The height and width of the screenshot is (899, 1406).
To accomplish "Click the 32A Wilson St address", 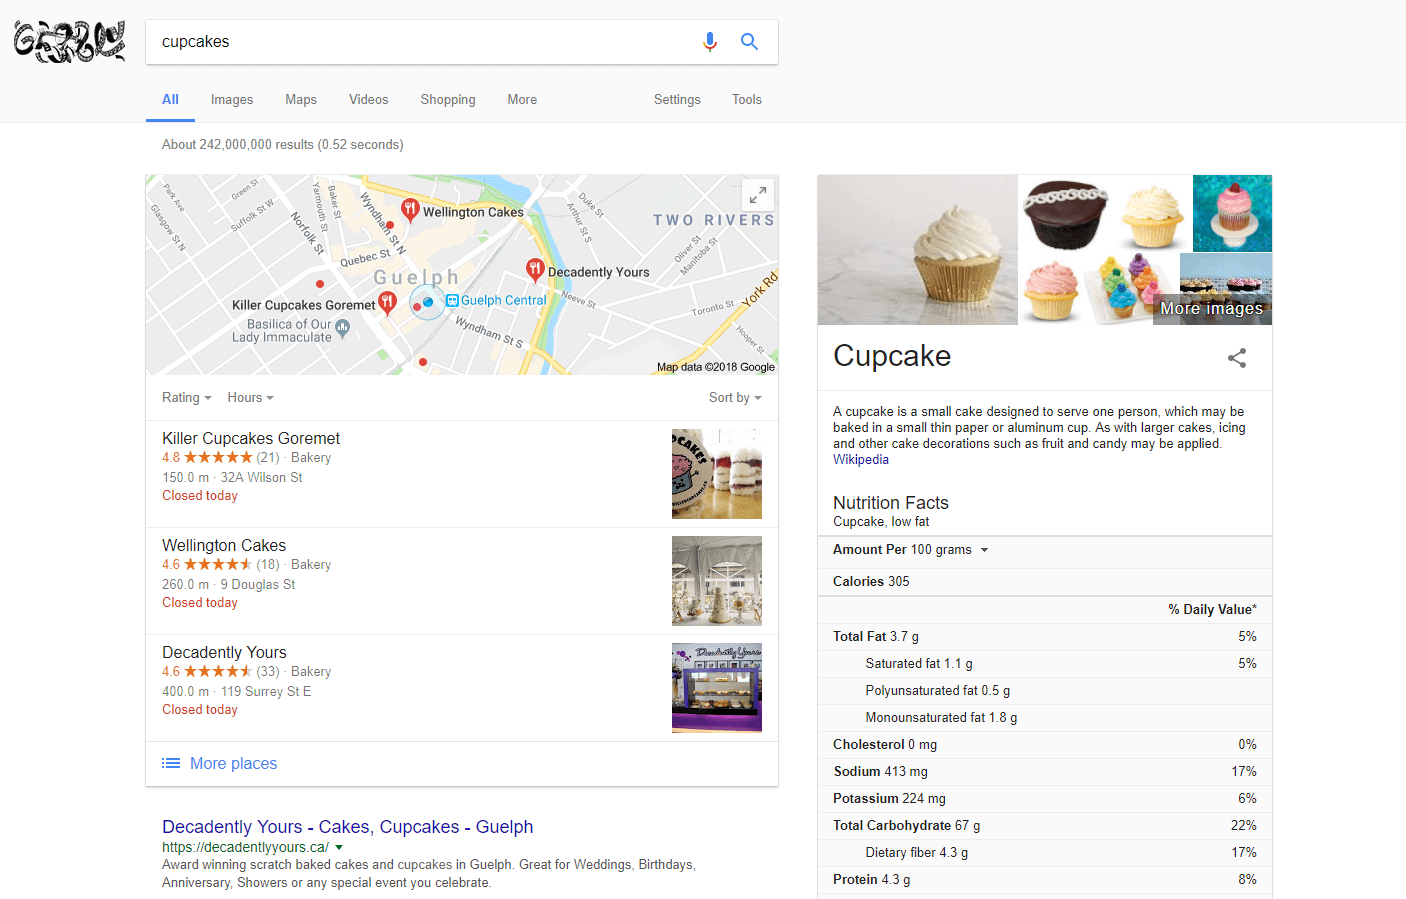I will 261,477.
